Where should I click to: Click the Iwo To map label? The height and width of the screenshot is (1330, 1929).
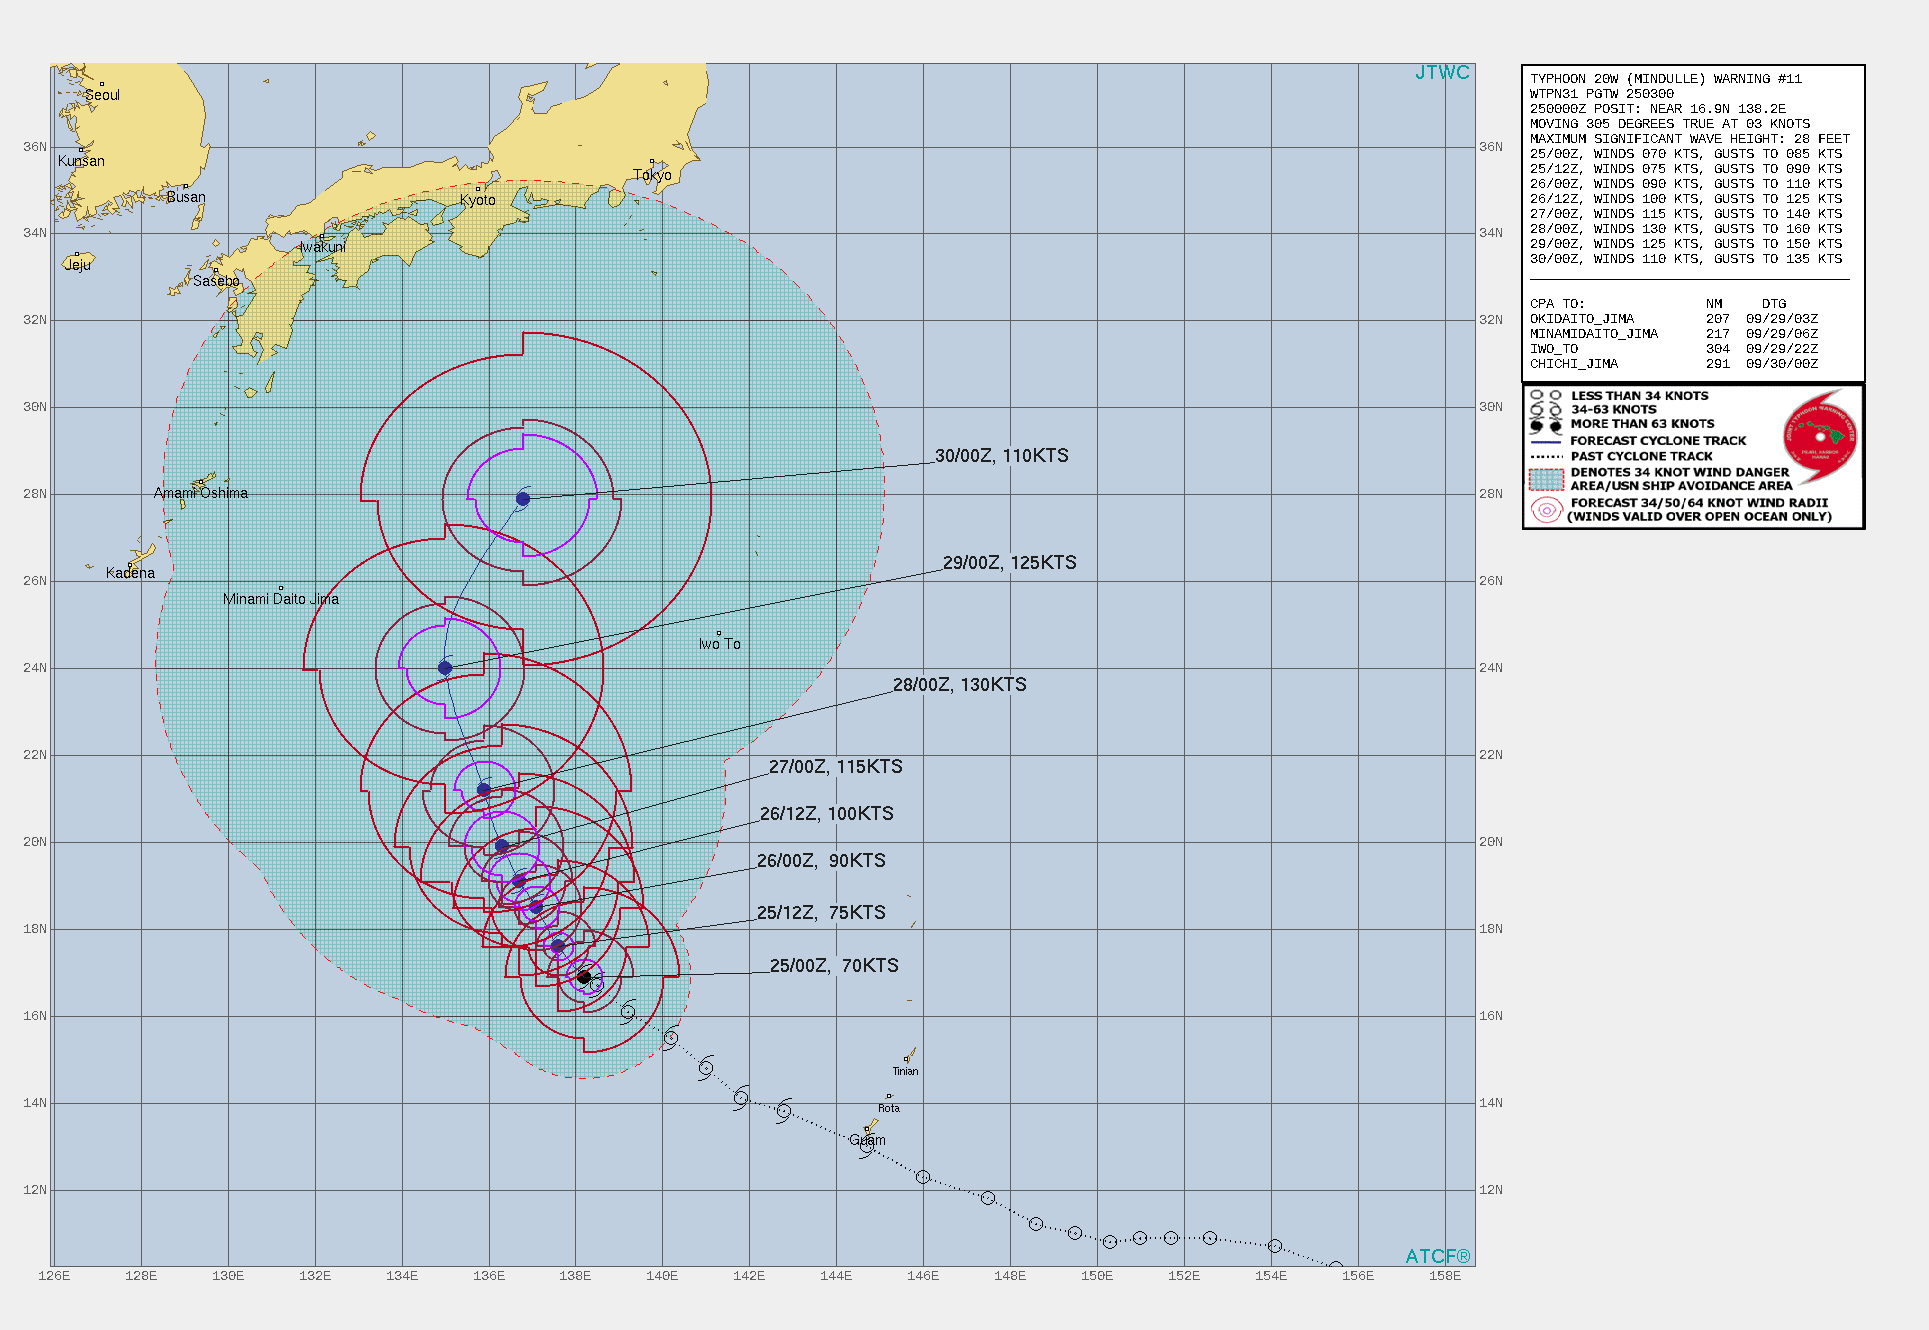[x=720, y=644]
